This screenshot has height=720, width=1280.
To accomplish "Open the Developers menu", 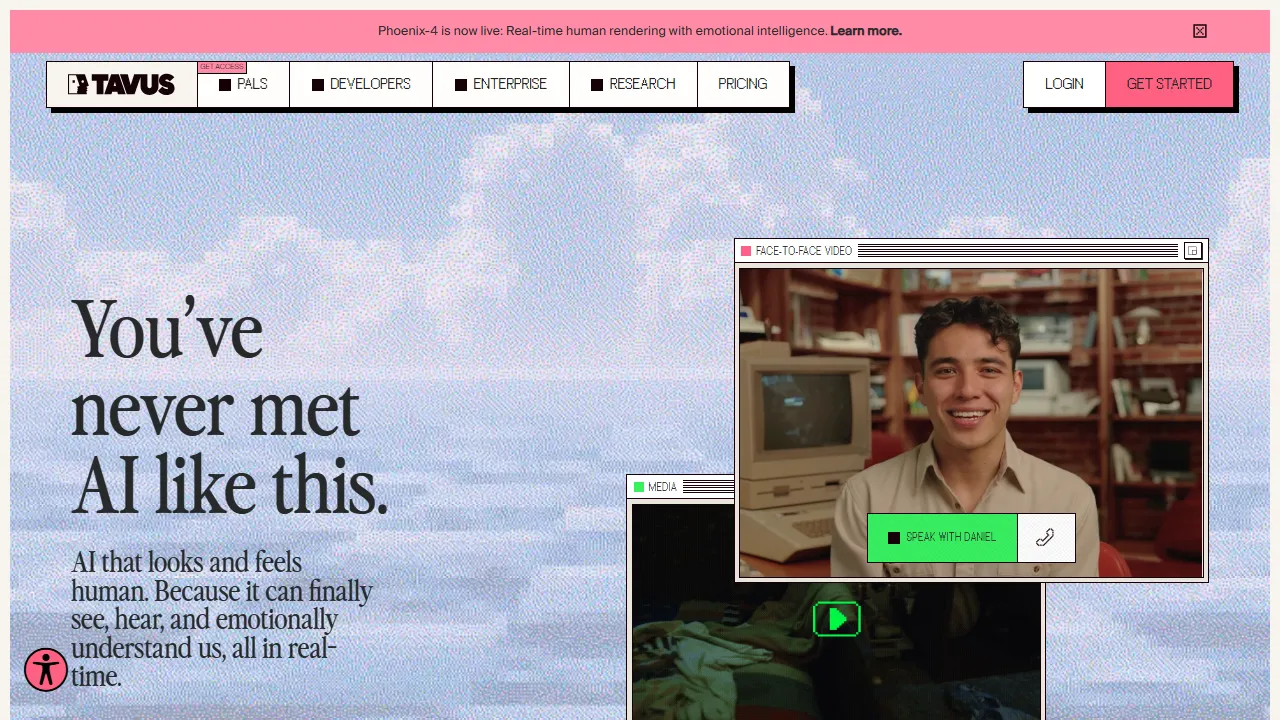I will (361, 84).
